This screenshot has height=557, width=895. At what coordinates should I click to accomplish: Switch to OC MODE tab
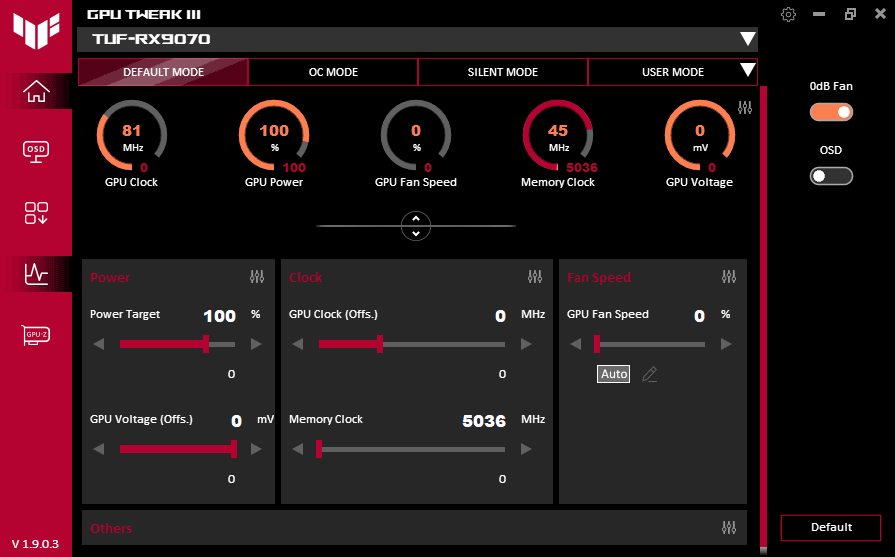pyautogui.click(x=333, y=72)
